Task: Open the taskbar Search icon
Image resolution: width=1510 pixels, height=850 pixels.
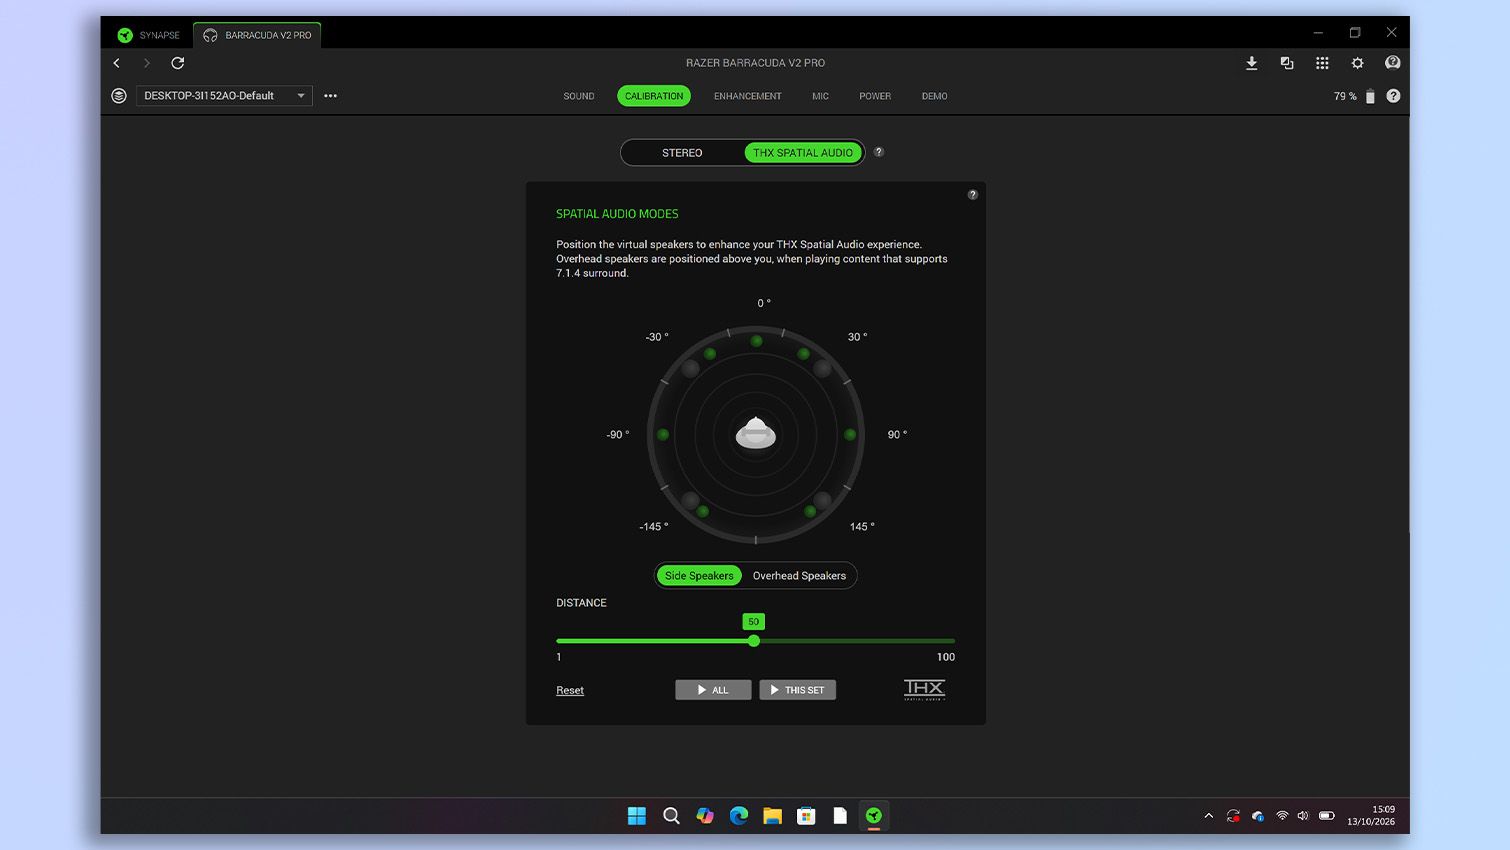Action: [671, 816]
